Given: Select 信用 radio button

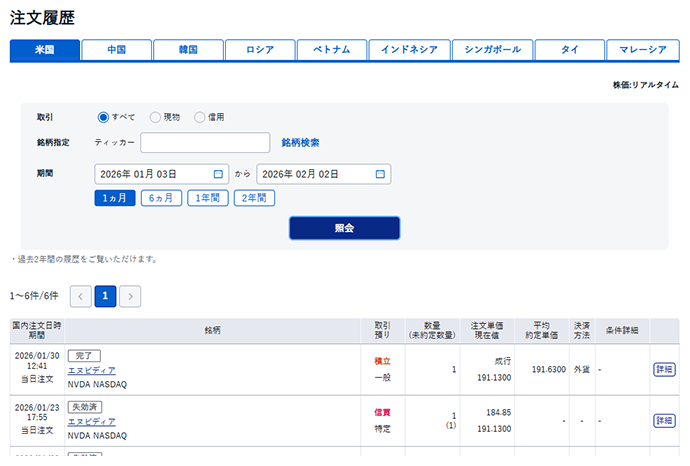Looking at the screenshot, I should pyautogui.click(x=200, y=117).
